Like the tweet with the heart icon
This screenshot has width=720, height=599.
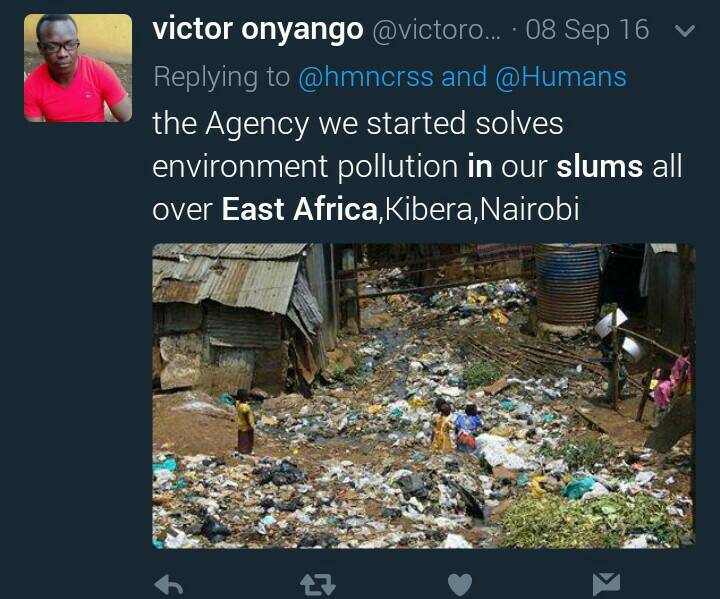(x=460, y=585)
